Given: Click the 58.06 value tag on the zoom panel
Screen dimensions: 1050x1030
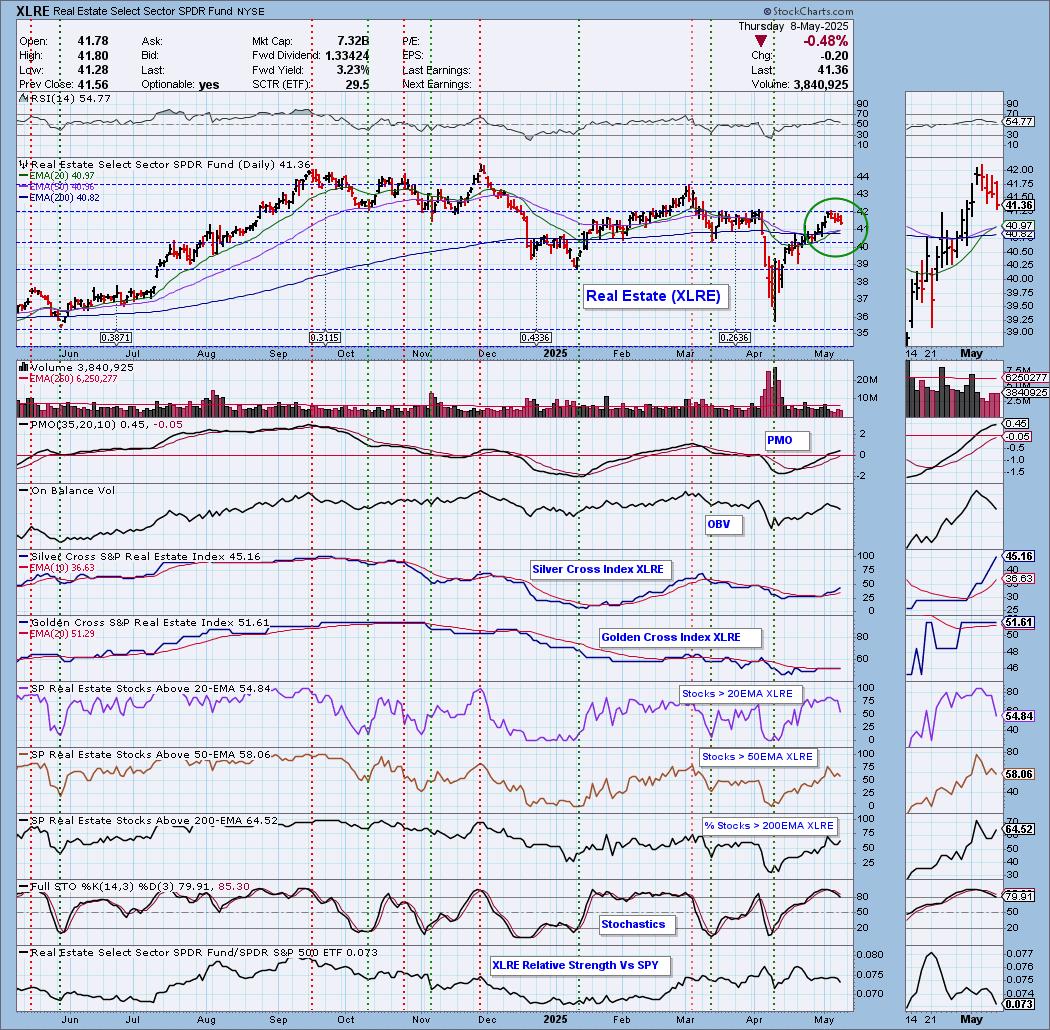Looking at the screenshot, I should coord(1018,774).
